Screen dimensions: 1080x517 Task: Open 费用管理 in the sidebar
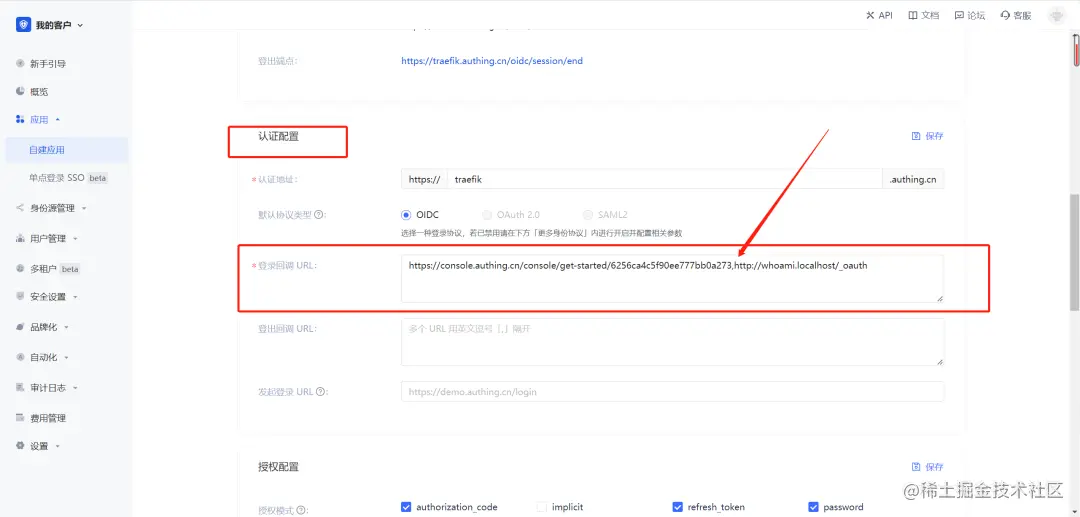48,418
